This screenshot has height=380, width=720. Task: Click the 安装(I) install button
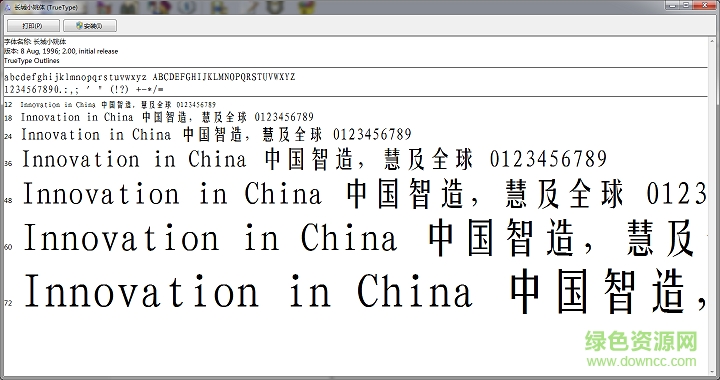(90, 26)
